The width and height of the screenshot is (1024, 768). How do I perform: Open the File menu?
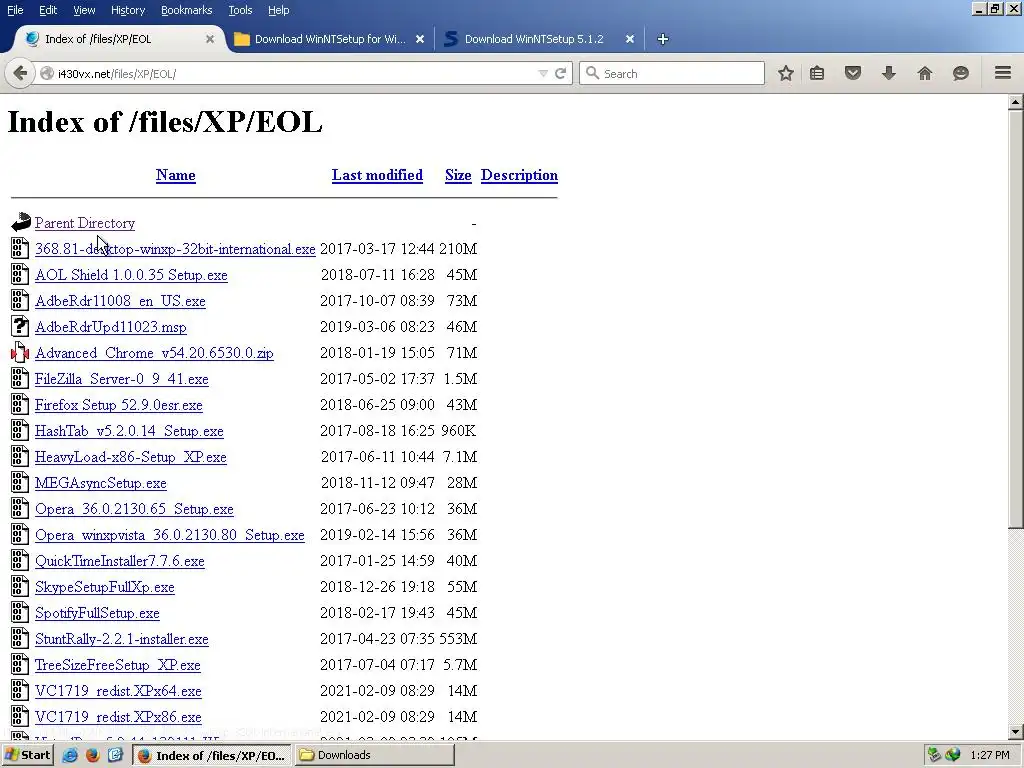pos(15,10)
